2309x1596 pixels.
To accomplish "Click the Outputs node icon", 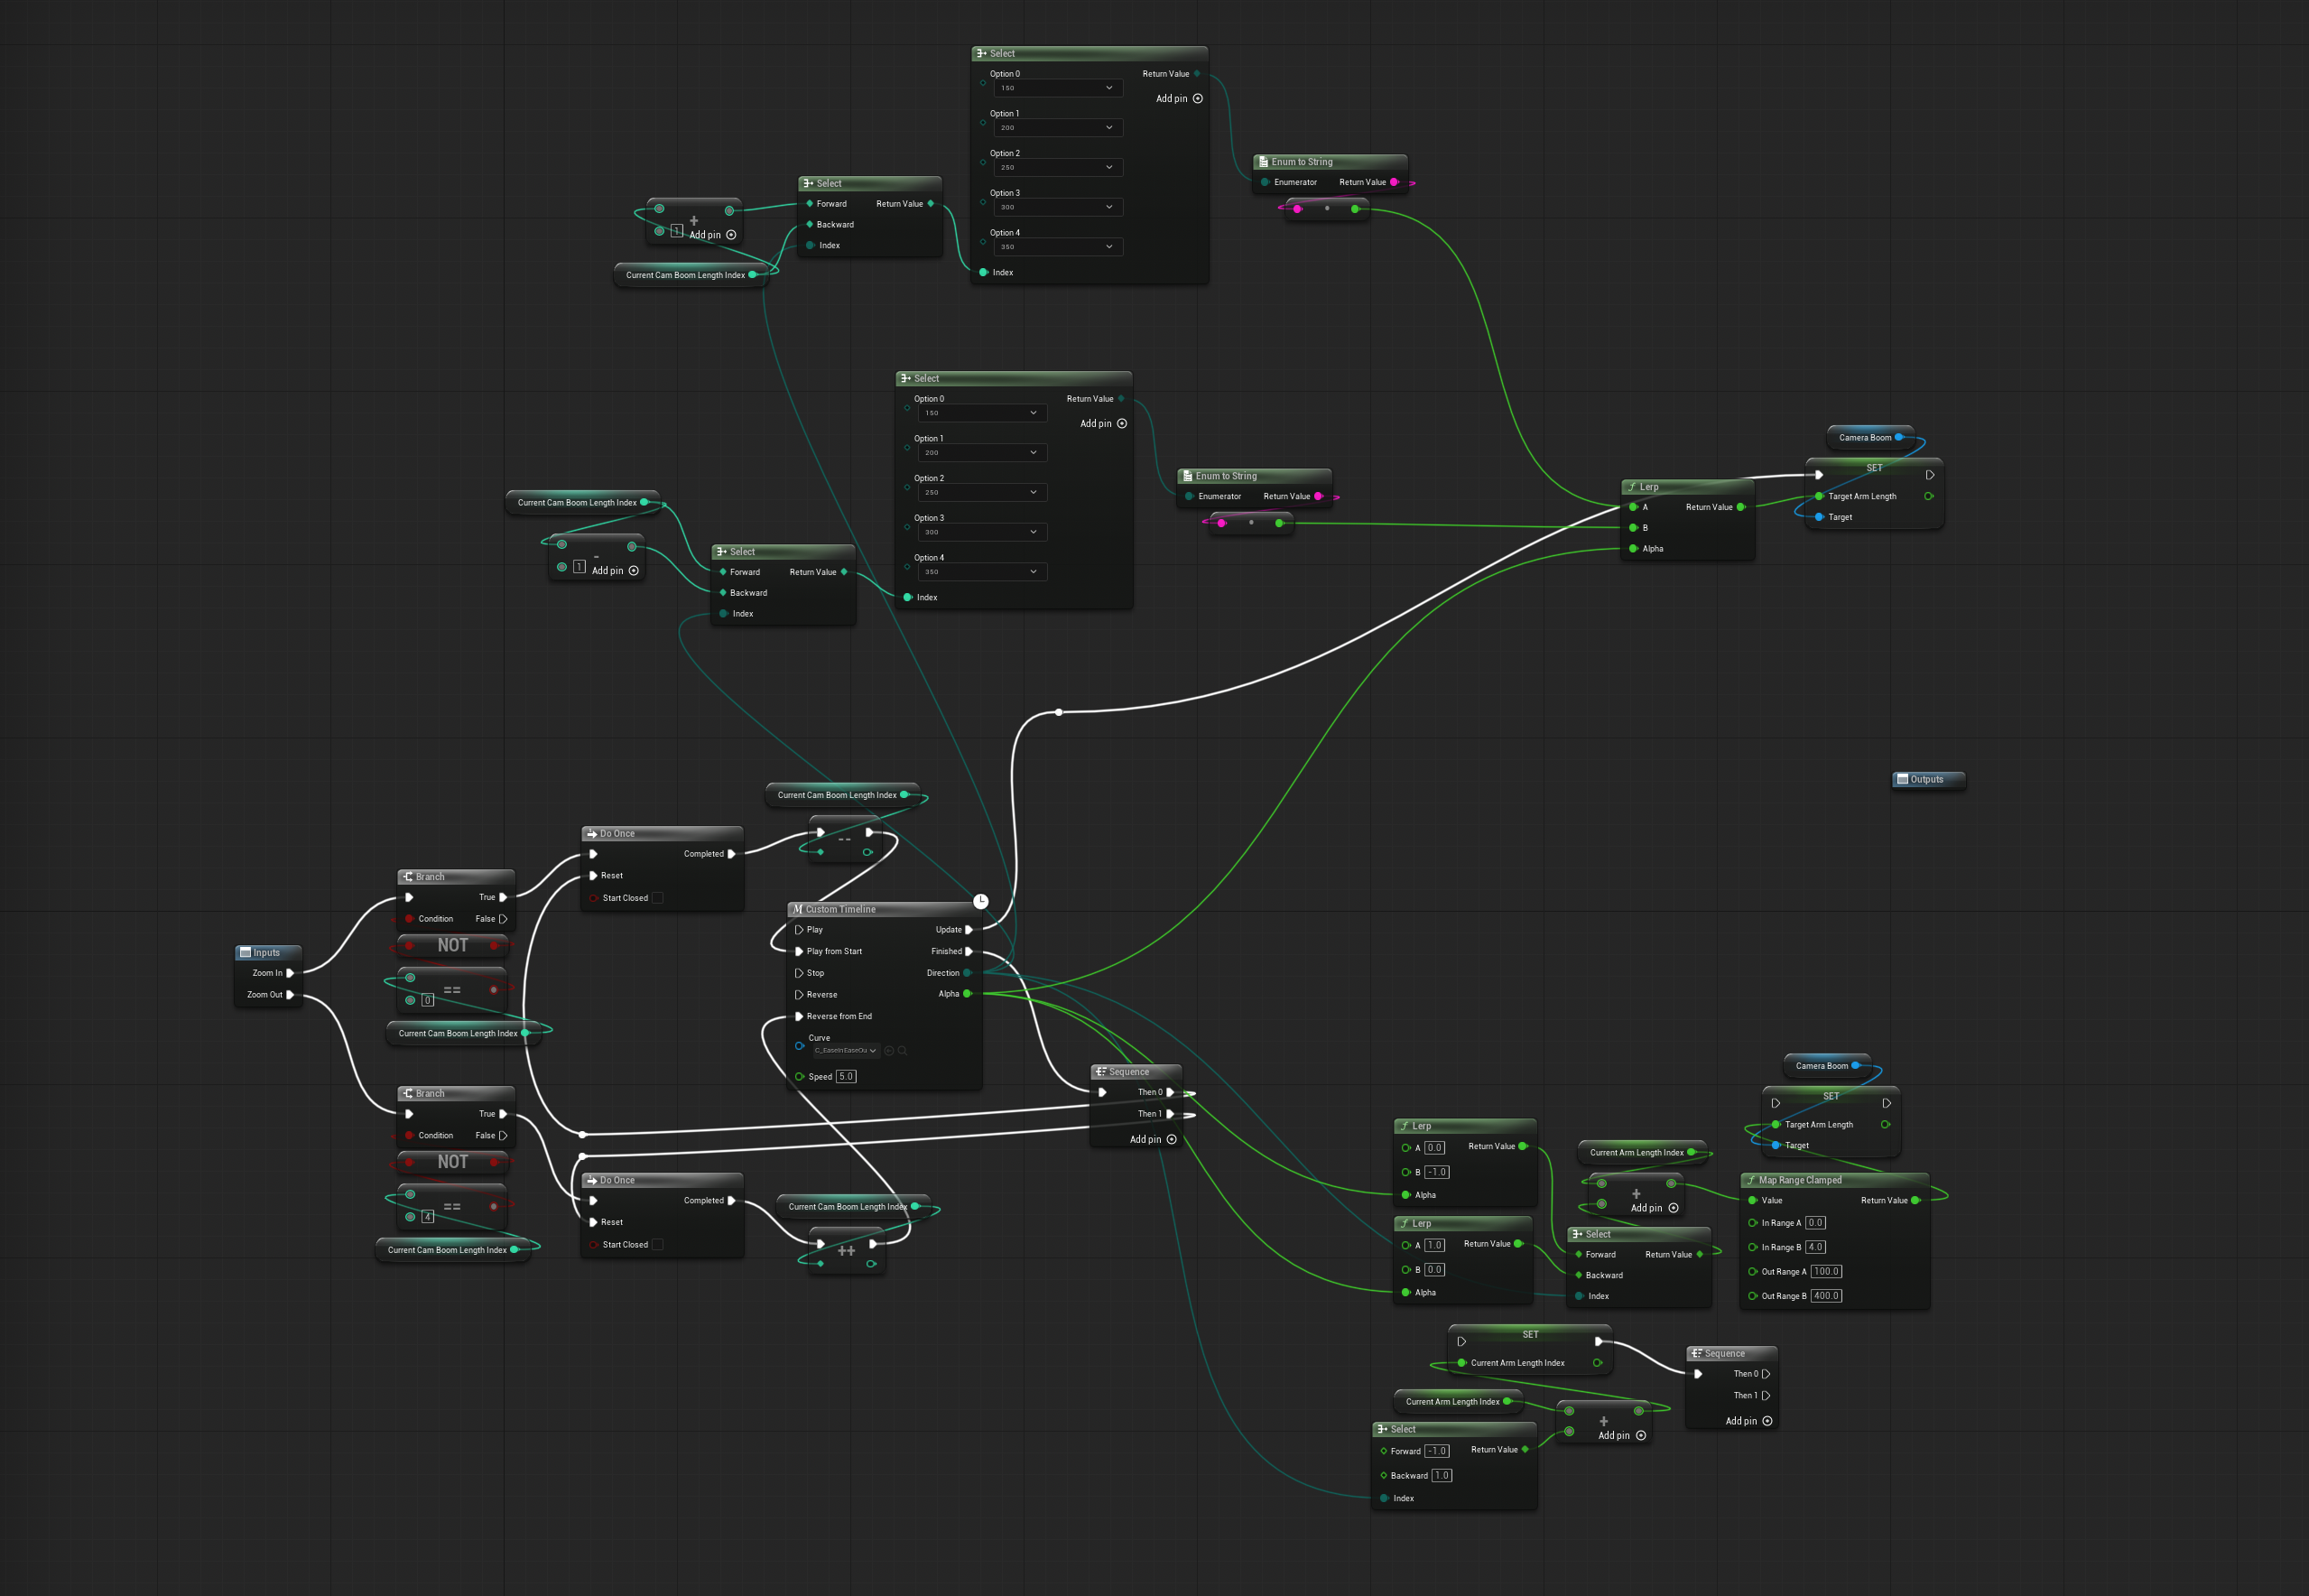I will tap(1902, 779).
